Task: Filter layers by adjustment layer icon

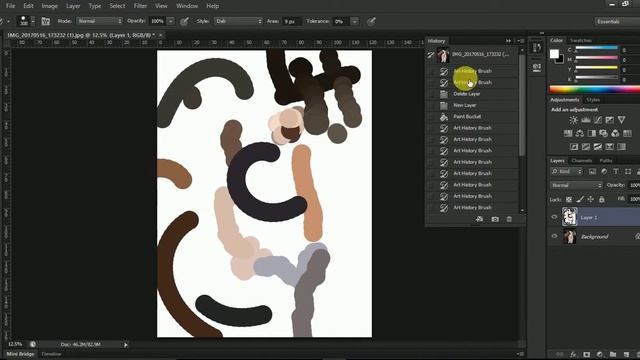Action: [x=604, y=171]
